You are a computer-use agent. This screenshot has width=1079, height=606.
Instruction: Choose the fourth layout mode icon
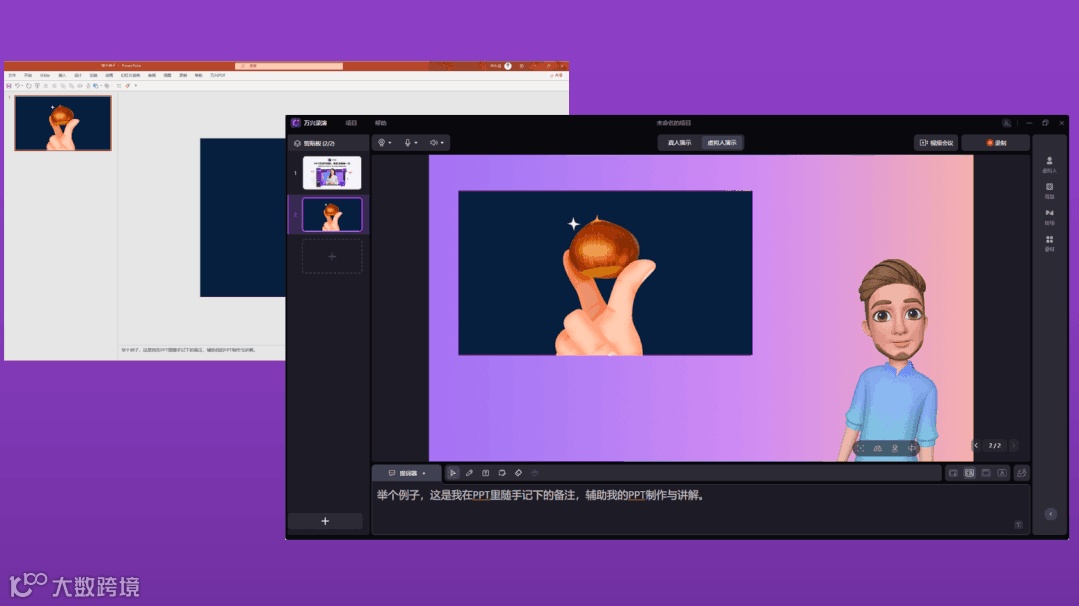(x=1002, y=473)
